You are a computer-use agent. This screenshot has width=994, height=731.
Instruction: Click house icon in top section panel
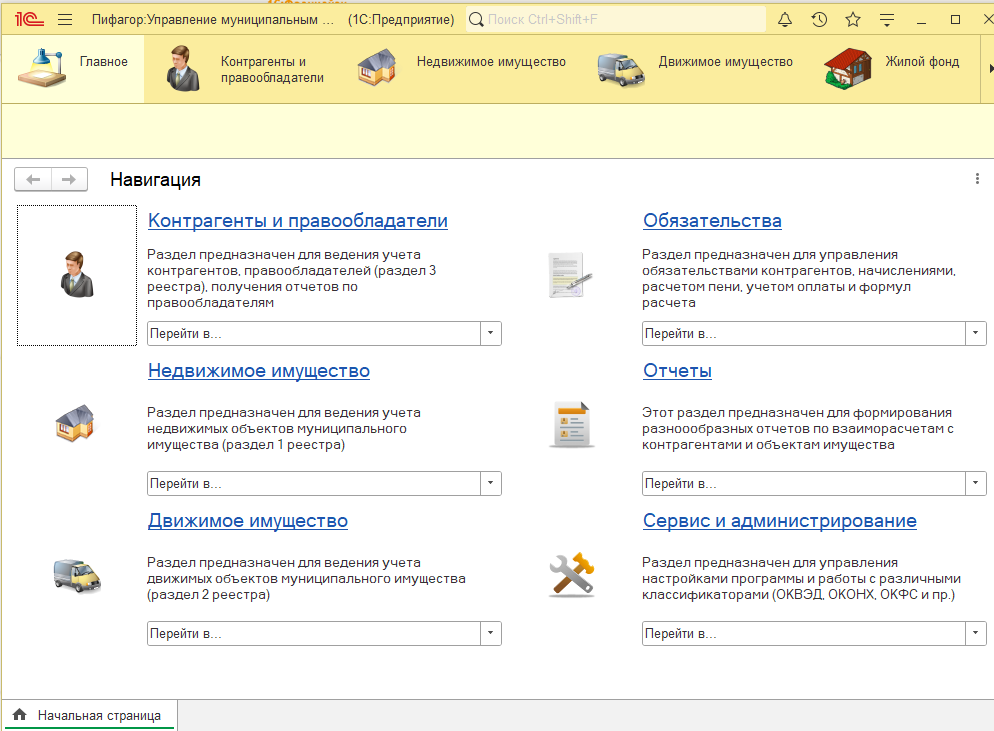tap(377, 67)
